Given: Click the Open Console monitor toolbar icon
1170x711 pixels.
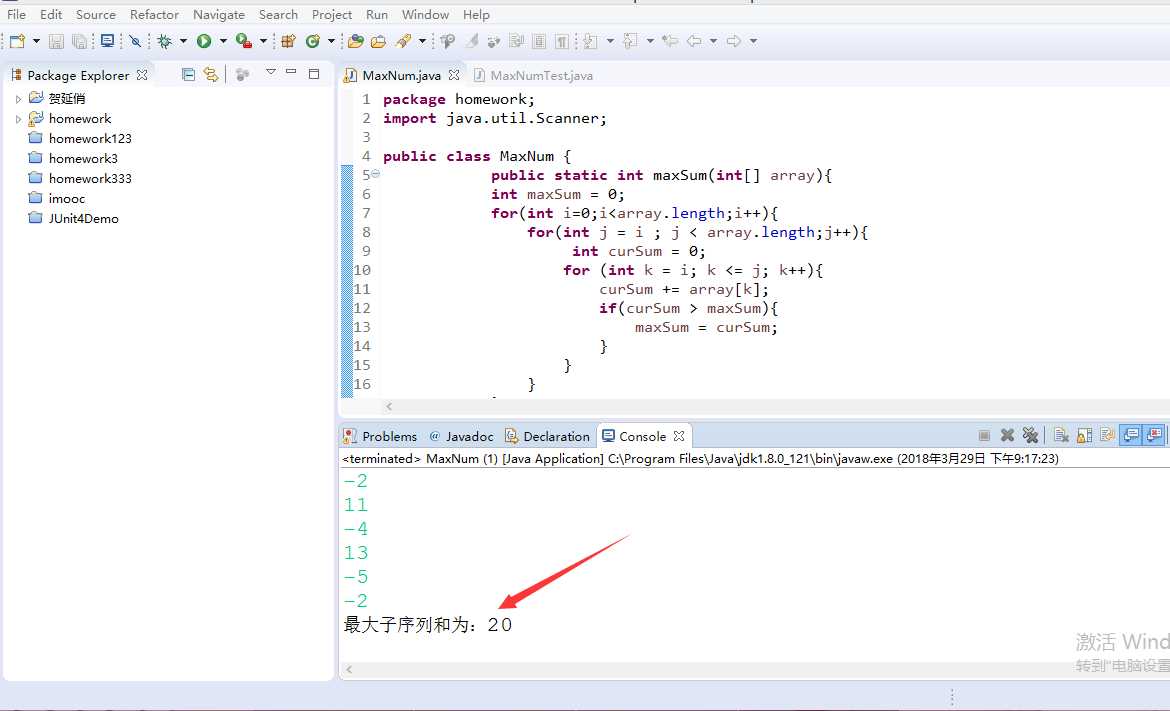Looking at the screenshot, I should pos(107,41).
